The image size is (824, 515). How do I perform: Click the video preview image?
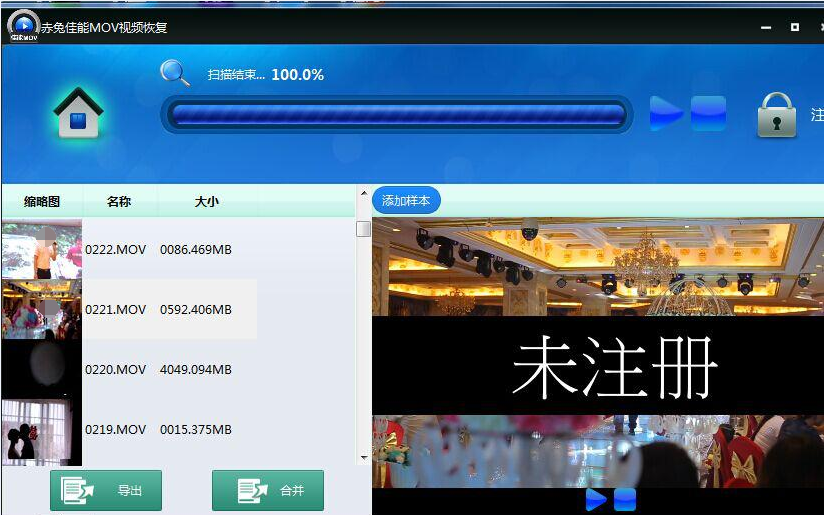[598, 352]
